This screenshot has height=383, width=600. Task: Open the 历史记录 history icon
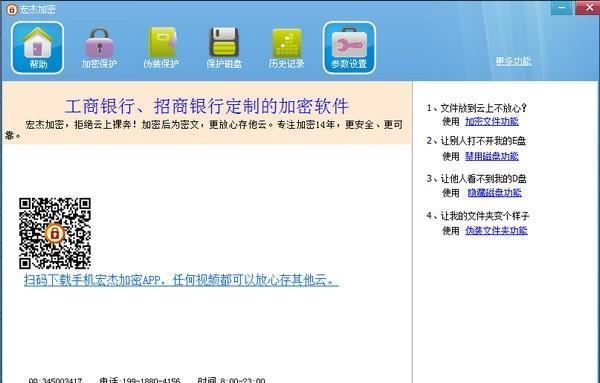pyautogui.click(x=286, y=48)
